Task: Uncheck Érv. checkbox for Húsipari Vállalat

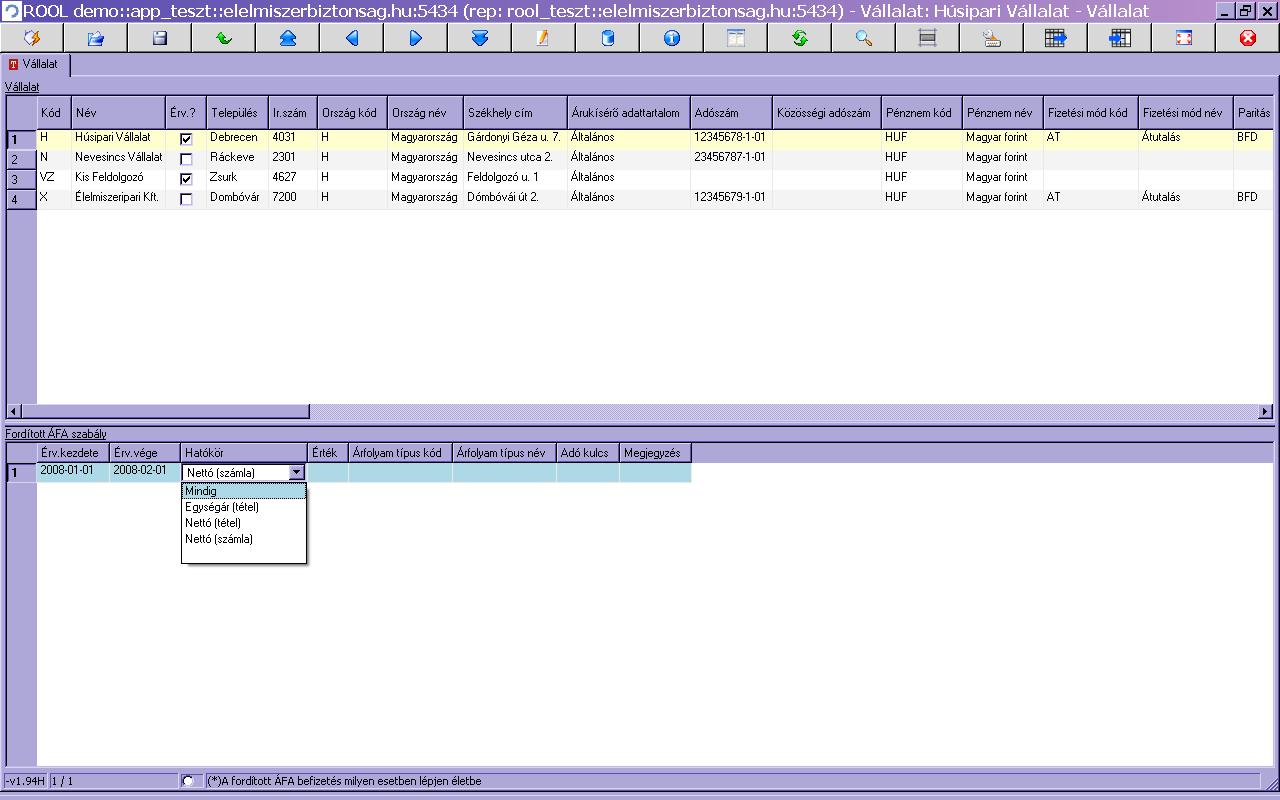Action: click(x=186, y=139)
